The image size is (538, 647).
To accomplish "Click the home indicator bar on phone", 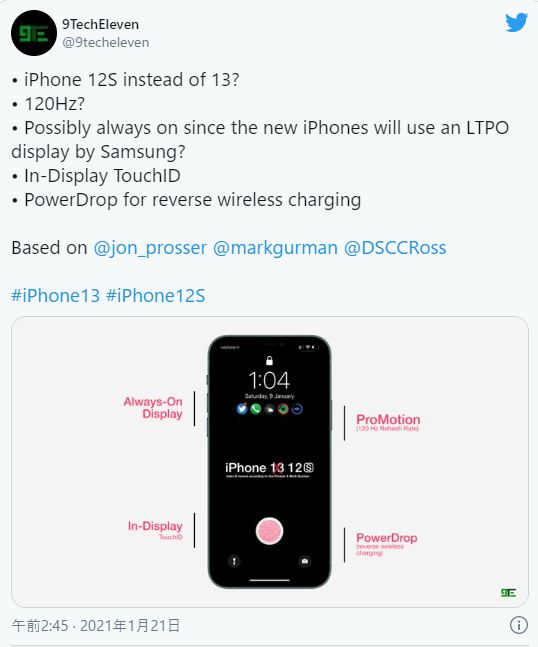I will tap(269, 580).
